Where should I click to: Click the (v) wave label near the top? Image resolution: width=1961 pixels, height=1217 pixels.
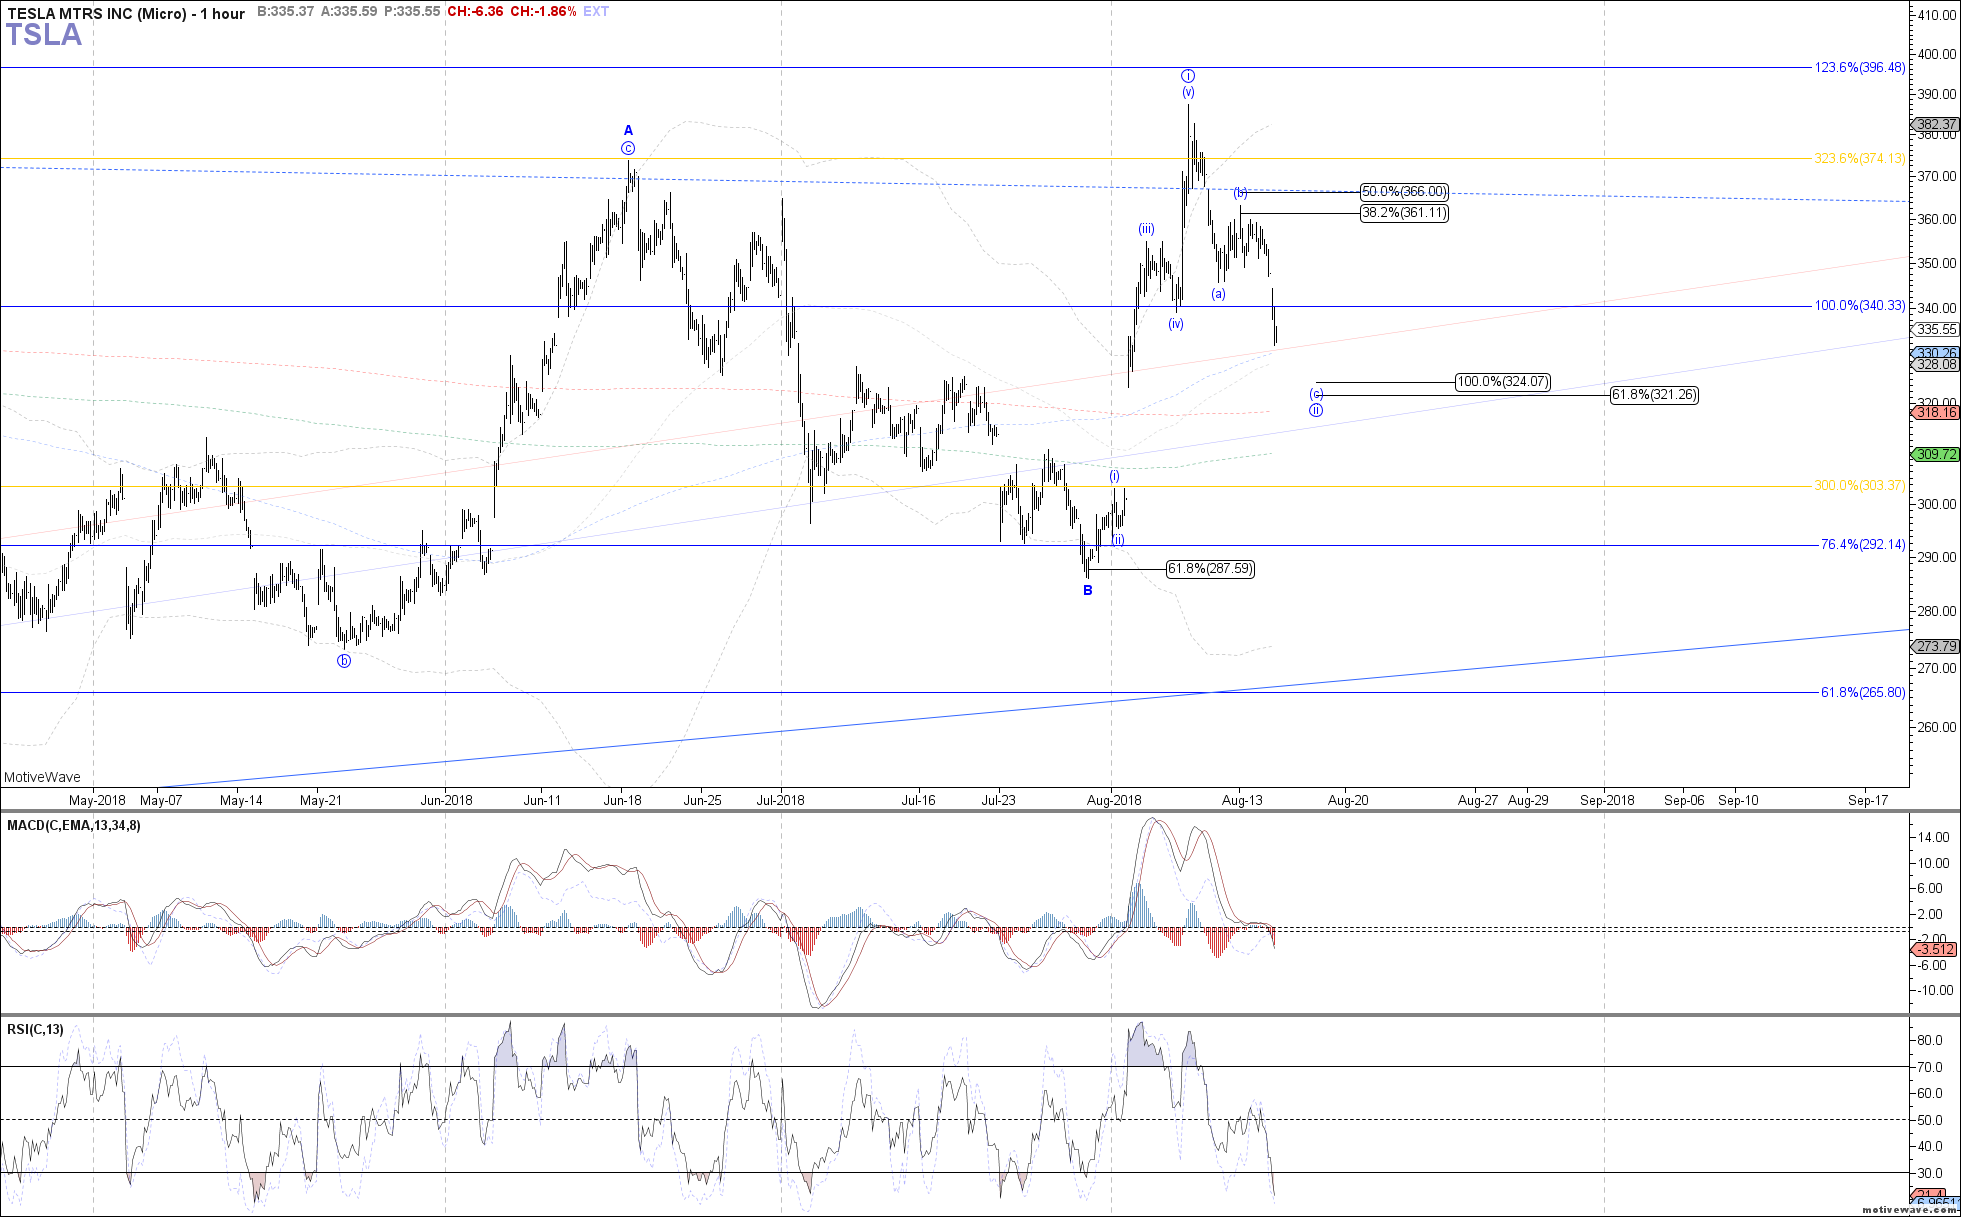(x=1188, y=92)
